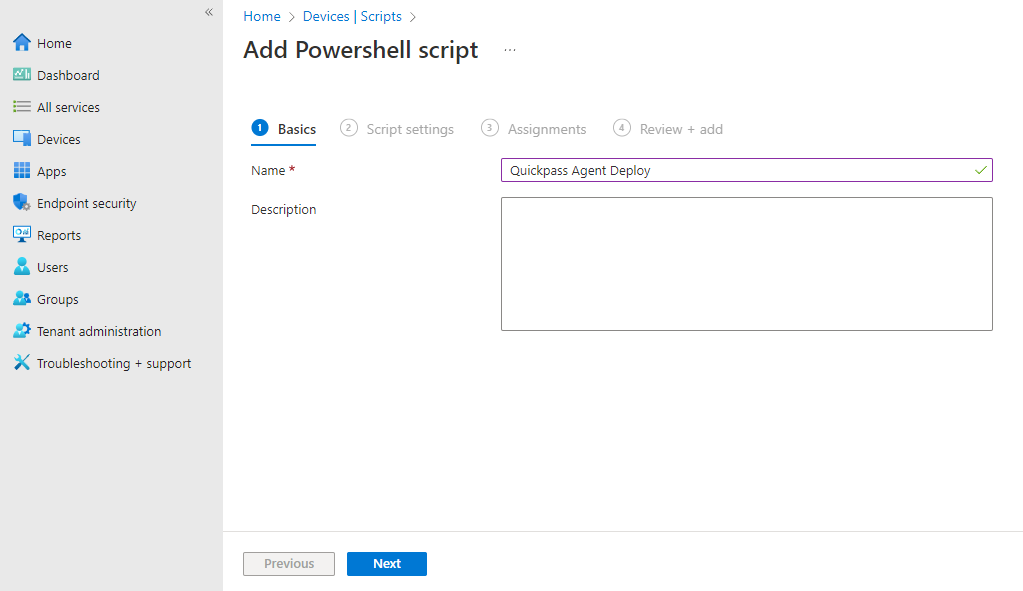Click the Apps grid icon
Screen dimensions: 1023x591
pyautogui.click(x=22, y=170)
